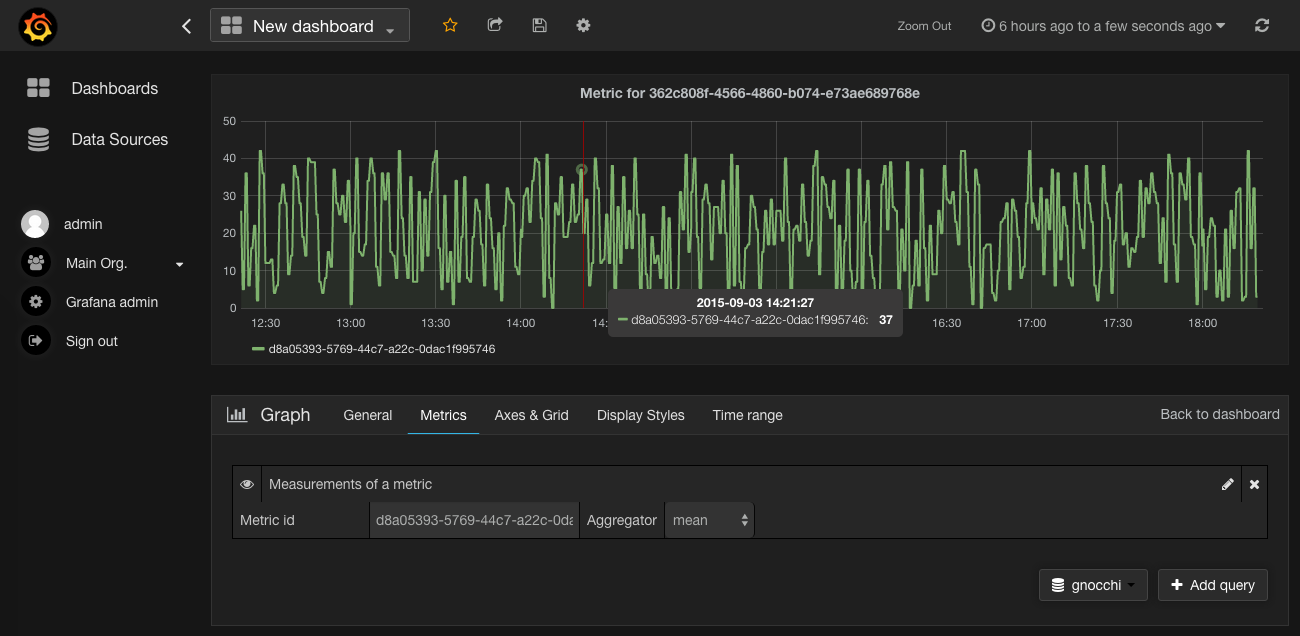
Task: Collapse the side menu with the arrow
Action: point(186,26)
